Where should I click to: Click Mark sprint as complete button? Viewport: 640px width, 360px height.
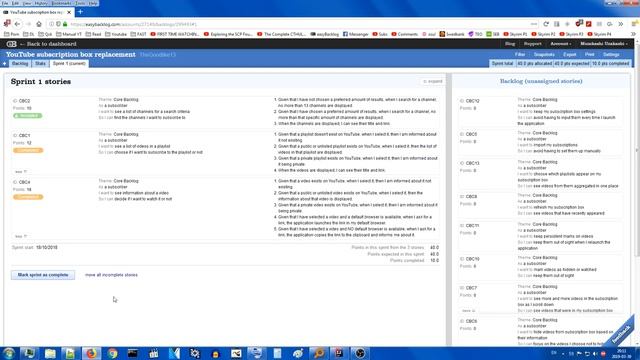pos(43,275)
